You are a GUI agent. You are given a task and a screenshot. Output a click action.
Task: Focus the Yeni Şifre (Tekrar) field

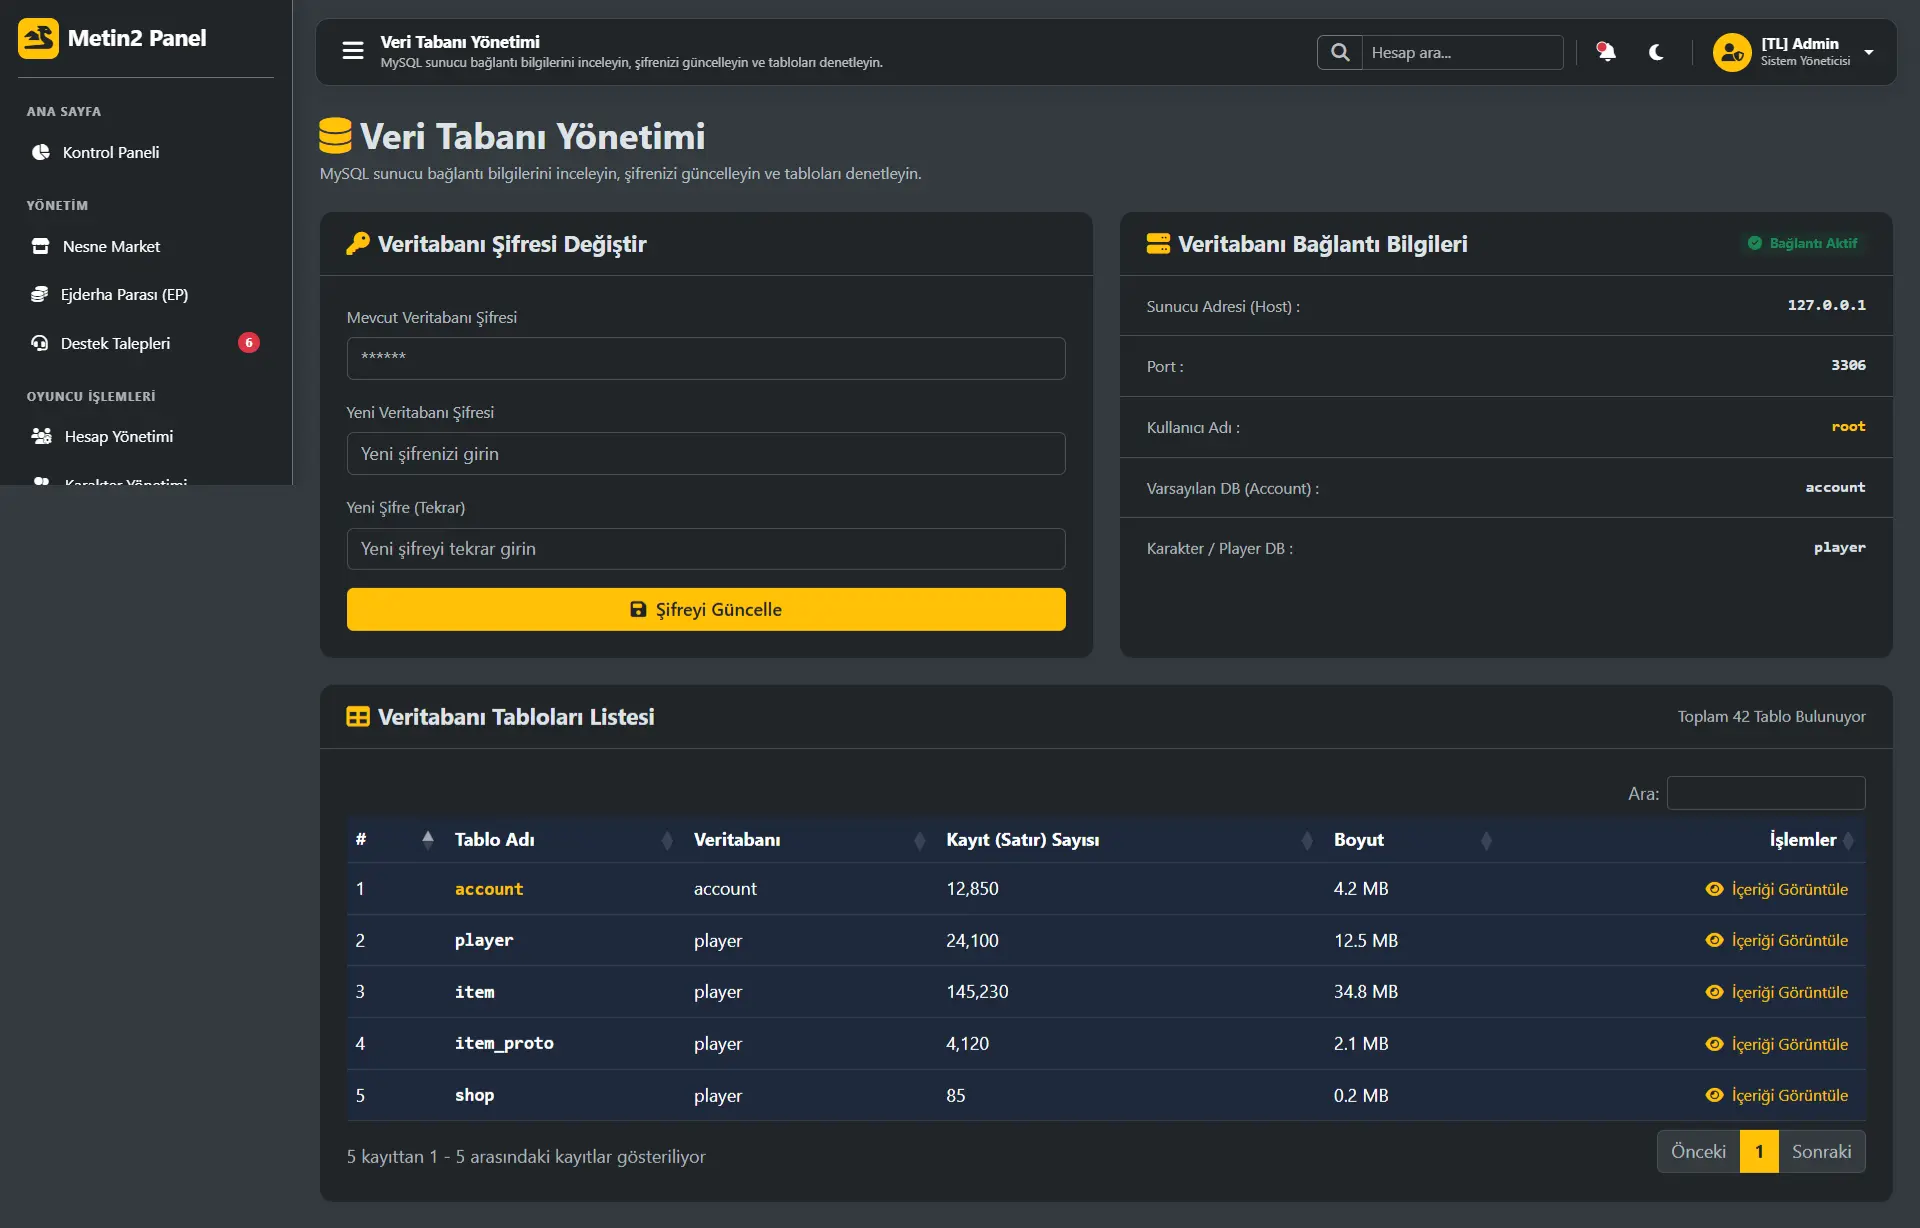point(706,549)
